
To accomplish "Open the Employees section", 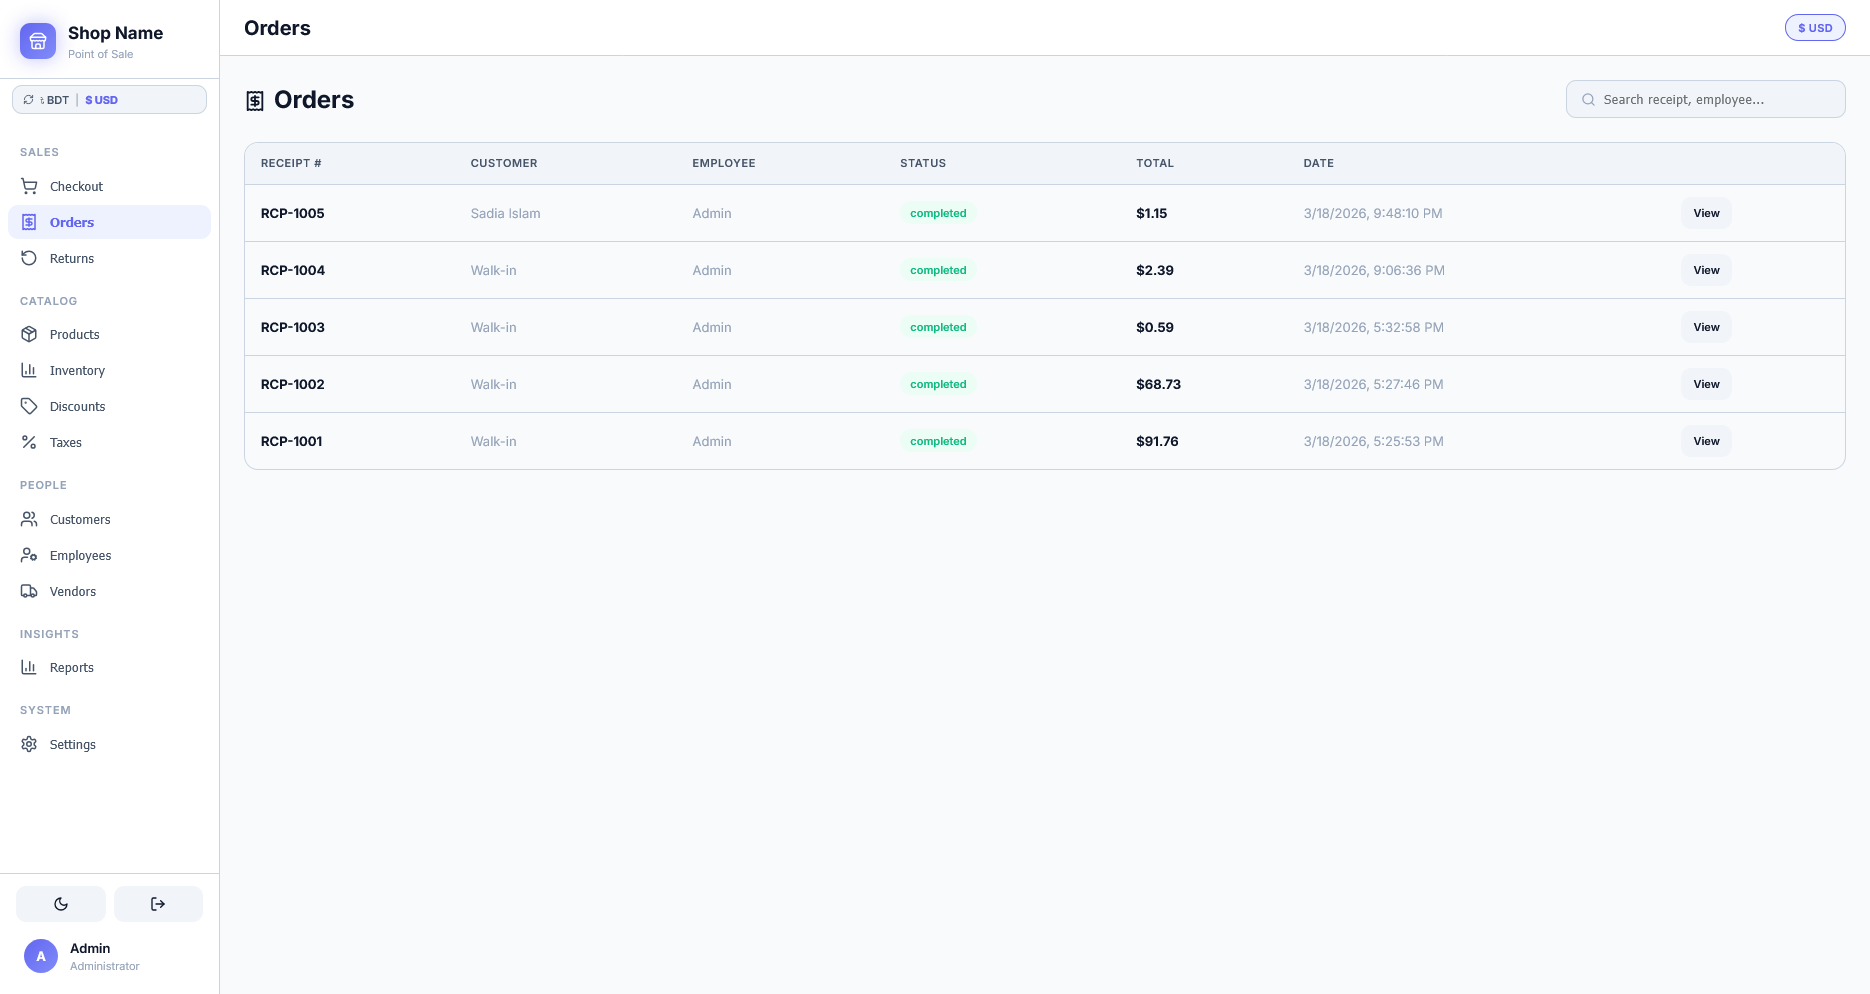I will [80, 556].
